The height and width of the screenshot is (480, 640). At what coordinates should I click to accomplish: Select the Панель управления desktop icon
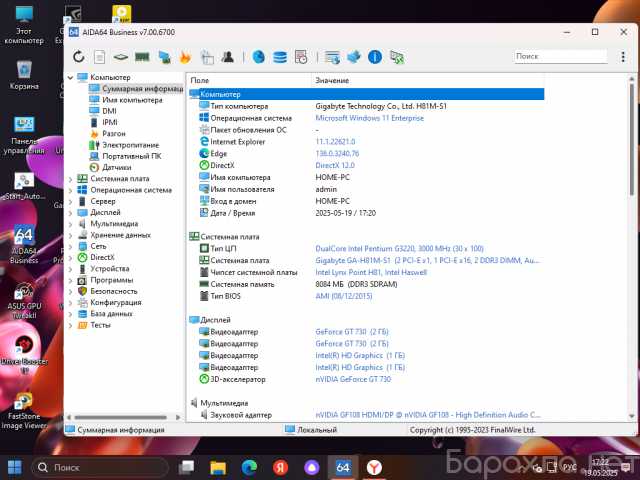point(24,136)
